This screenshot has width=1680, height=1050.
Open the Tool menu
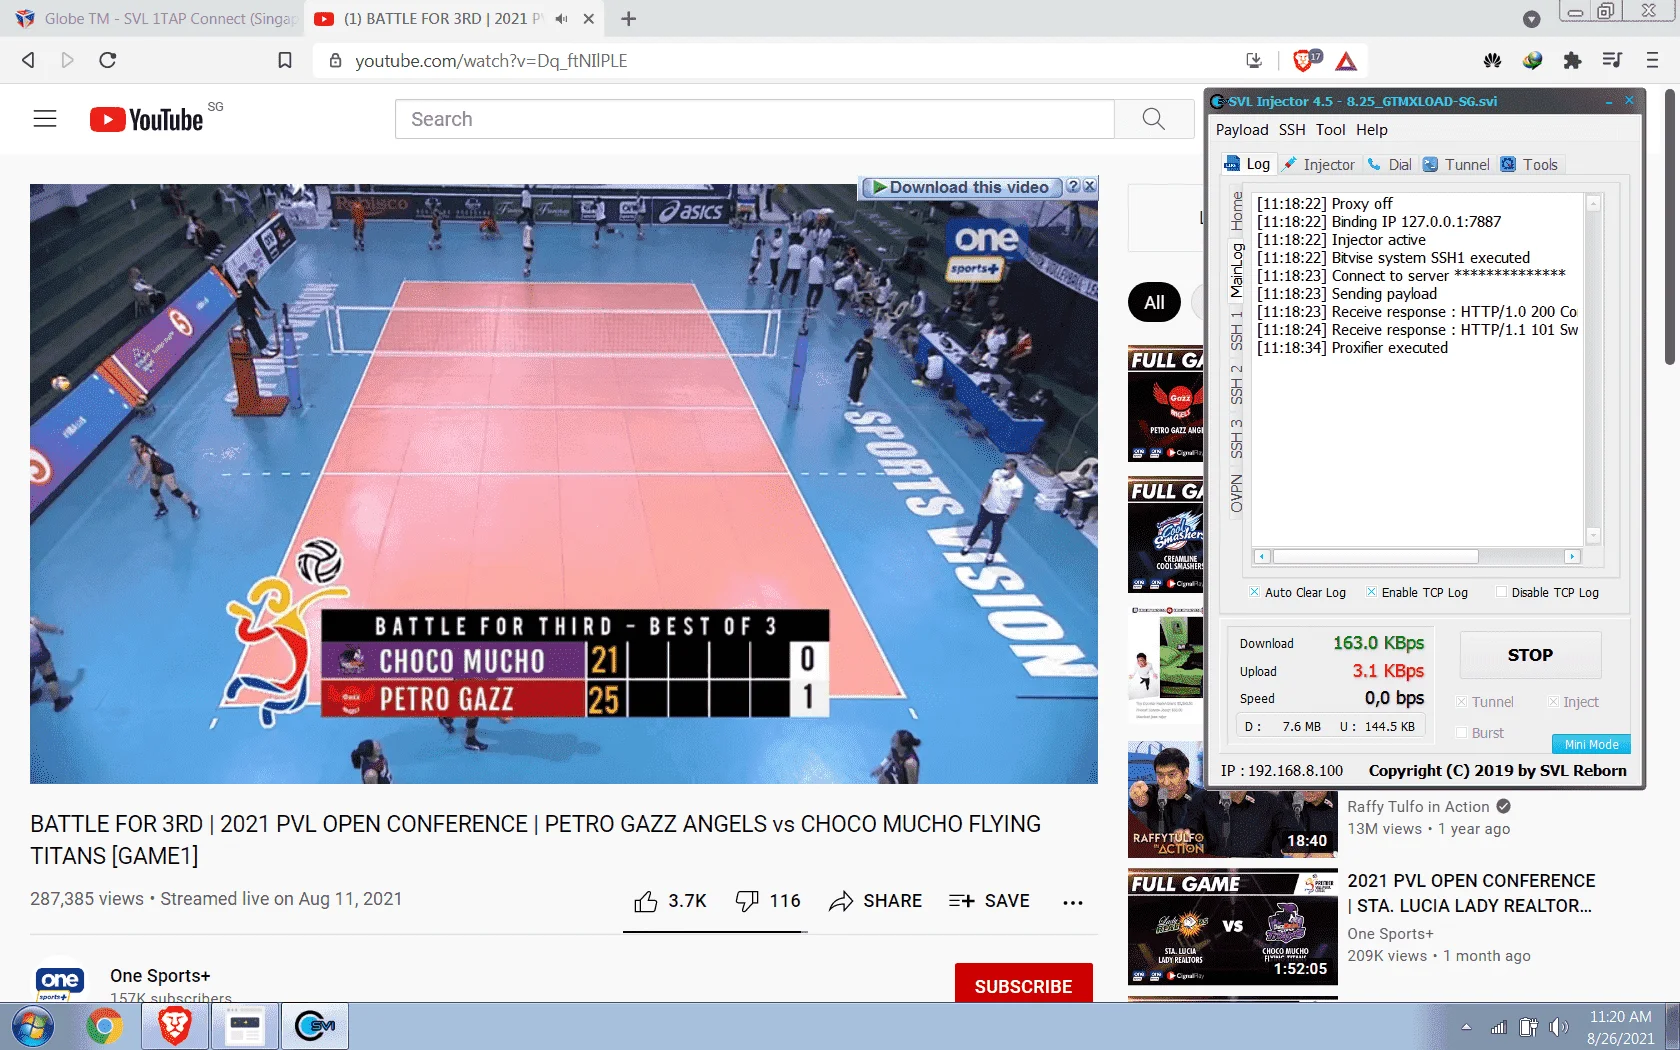tap(1330, 130)
